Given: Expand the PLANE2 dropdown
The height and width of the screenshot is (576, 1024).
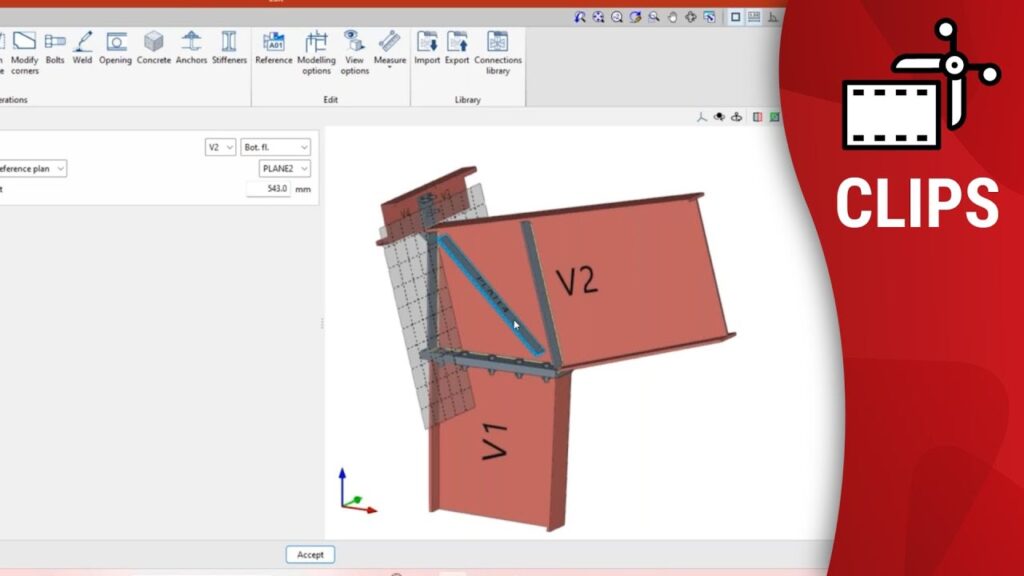Looking at the screenshot, I should tap(285, 169).
